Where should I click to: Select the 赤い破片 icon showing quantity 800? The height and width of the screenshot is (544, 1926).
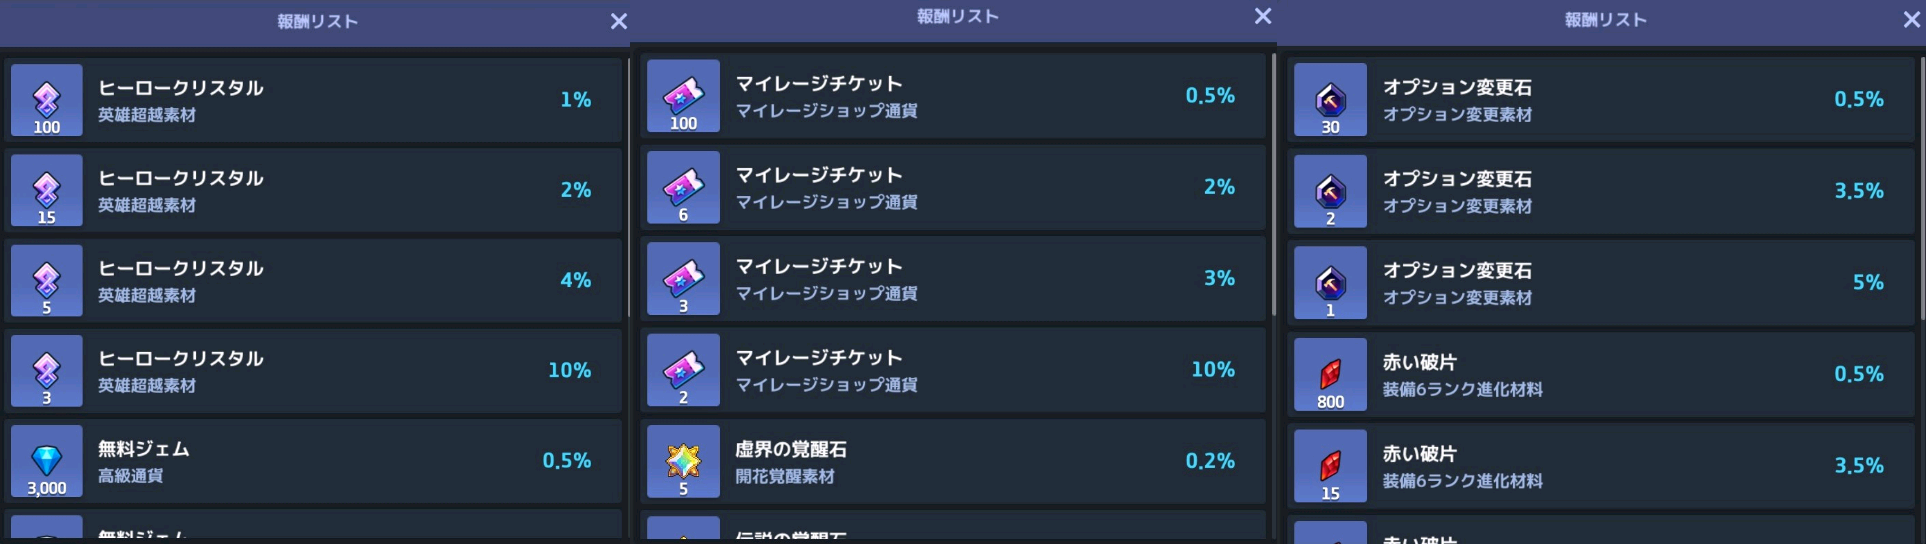coord(1330,374)
